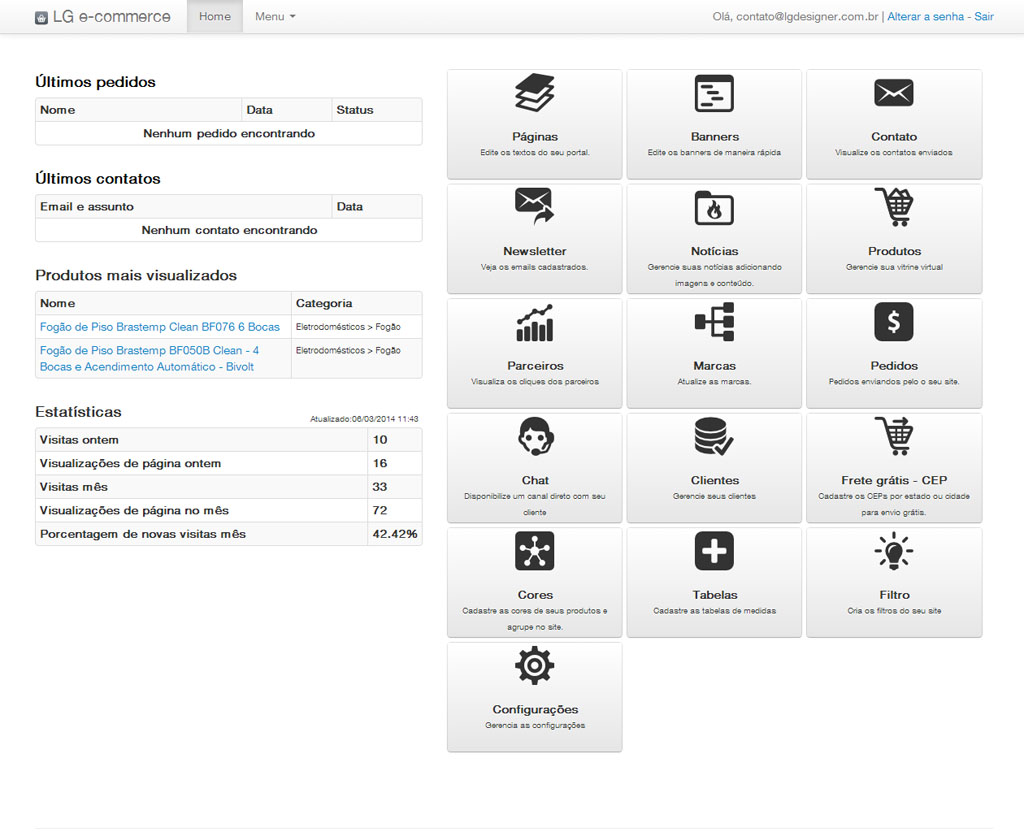Click the Banners icon tile
The height and width of the screenshot is (832, 1024).
tap(714, 93)
